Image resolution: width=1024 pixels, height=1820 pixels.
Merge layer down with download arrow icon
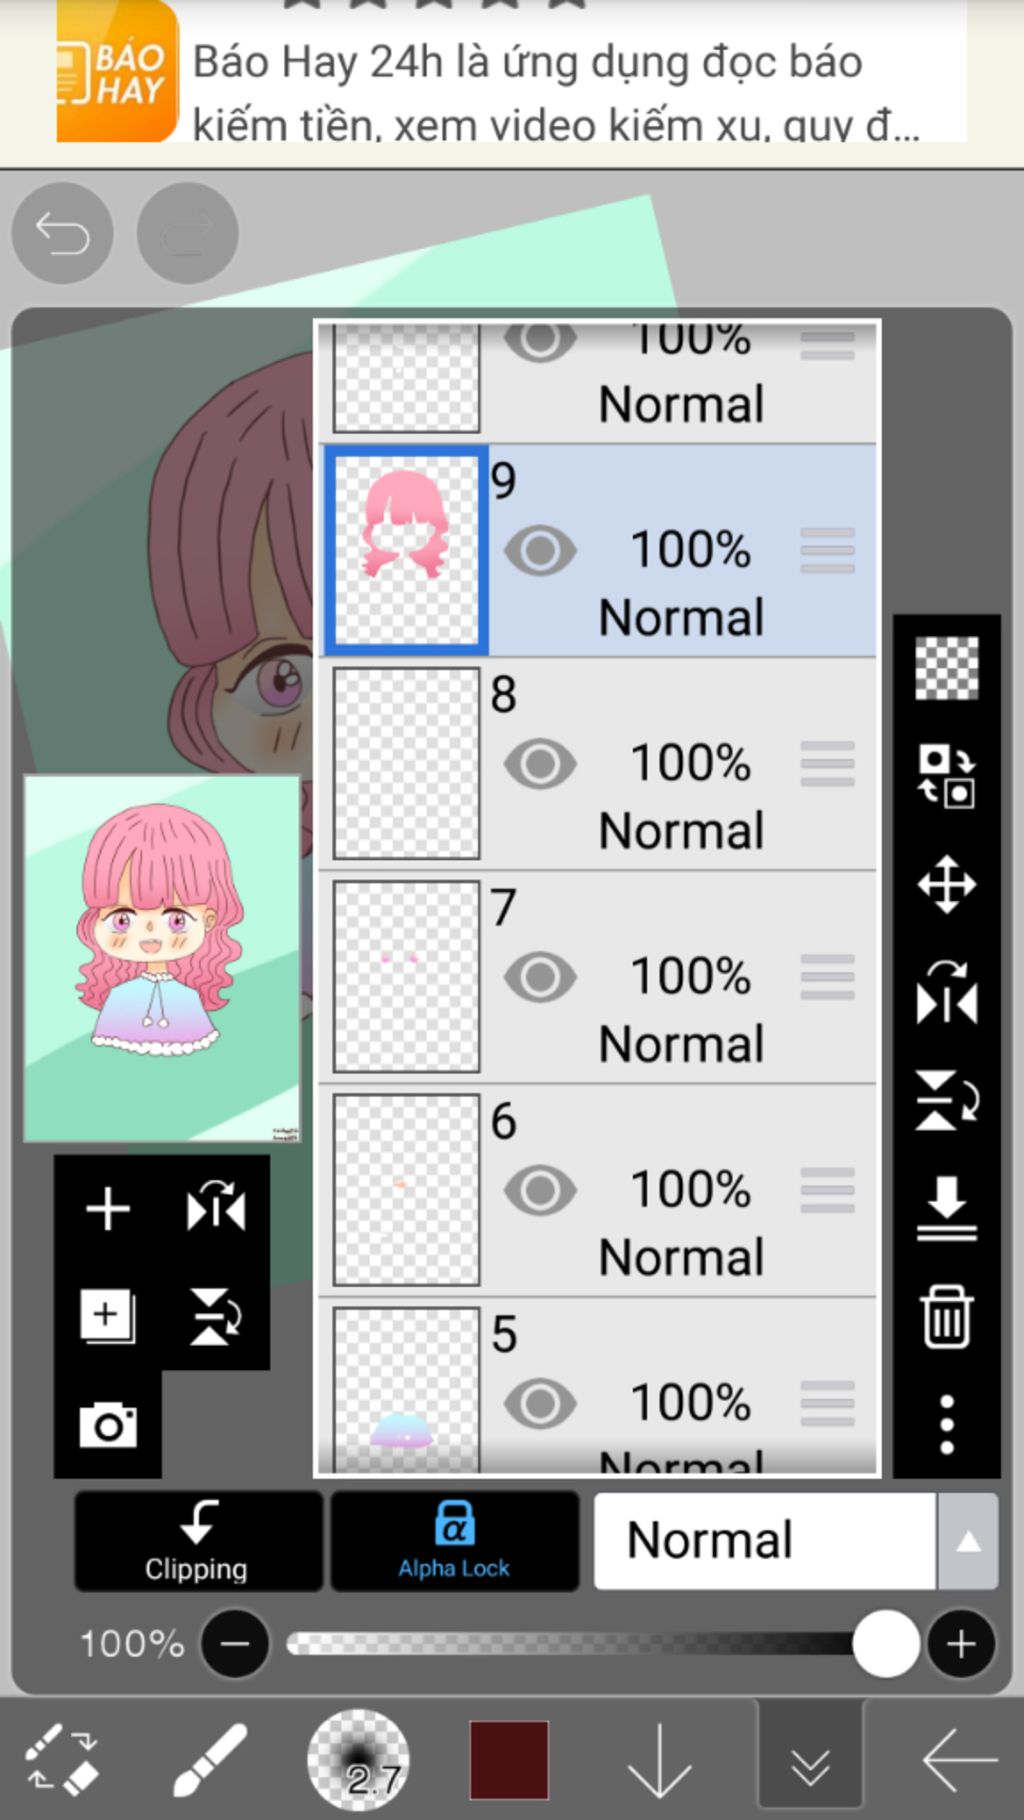[x=946, y=1209]
